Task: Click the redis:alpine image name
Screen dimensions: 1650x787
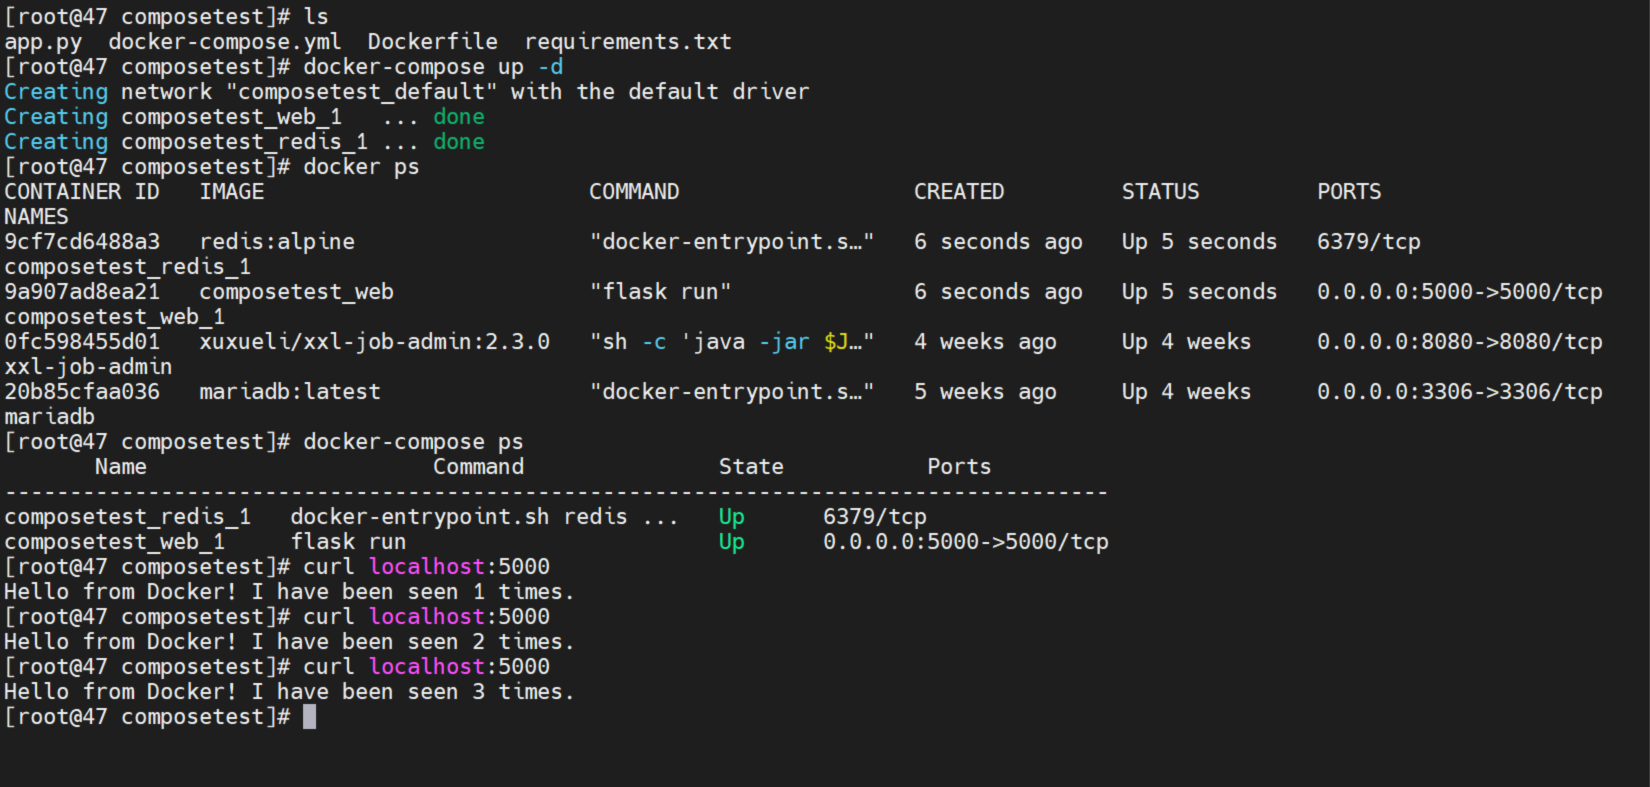Action: click(x=277, y=242)
